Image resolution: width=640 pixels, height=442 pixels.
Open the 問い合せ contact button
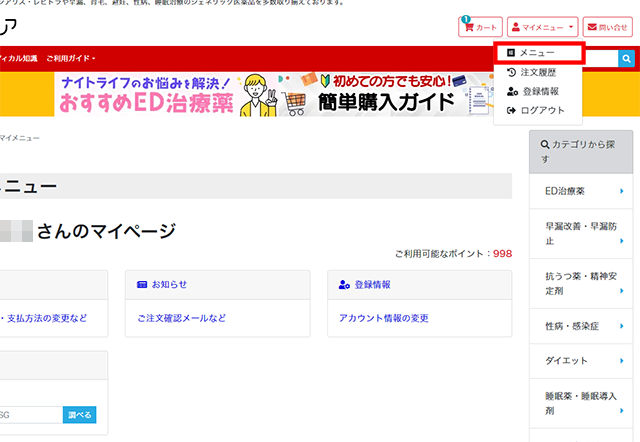(x=607, y=27)
